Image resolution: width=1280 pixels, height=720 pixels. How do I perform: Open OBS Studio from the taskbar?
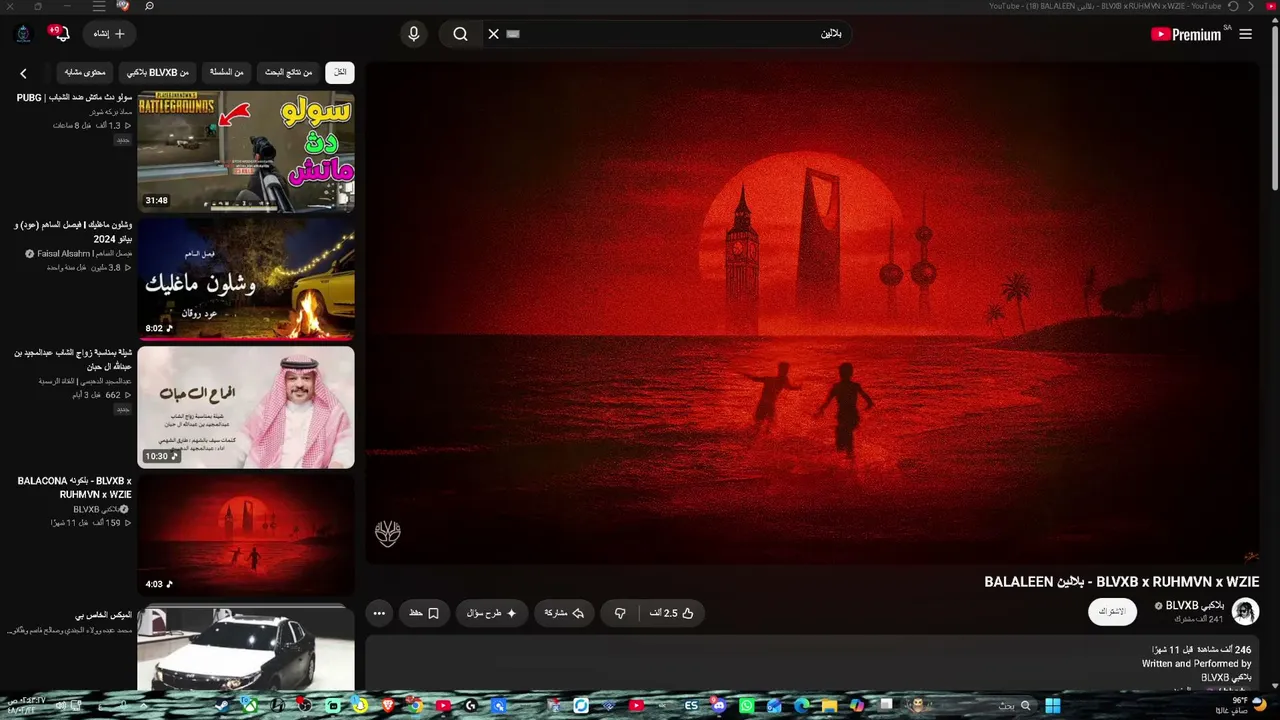305,706
